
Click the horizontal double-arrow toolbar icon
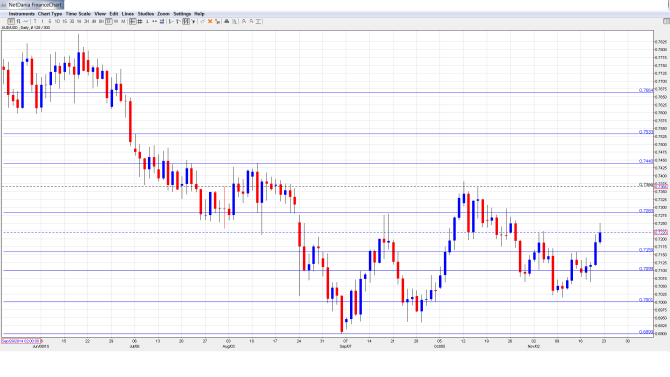(154, 21)
